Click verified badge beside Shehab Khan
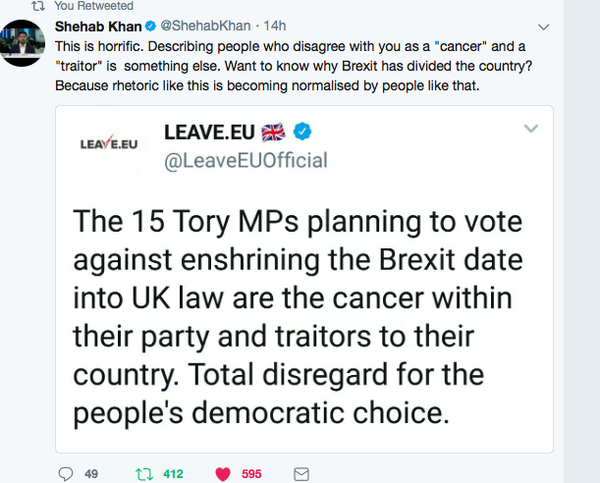 tap(150, 26)
